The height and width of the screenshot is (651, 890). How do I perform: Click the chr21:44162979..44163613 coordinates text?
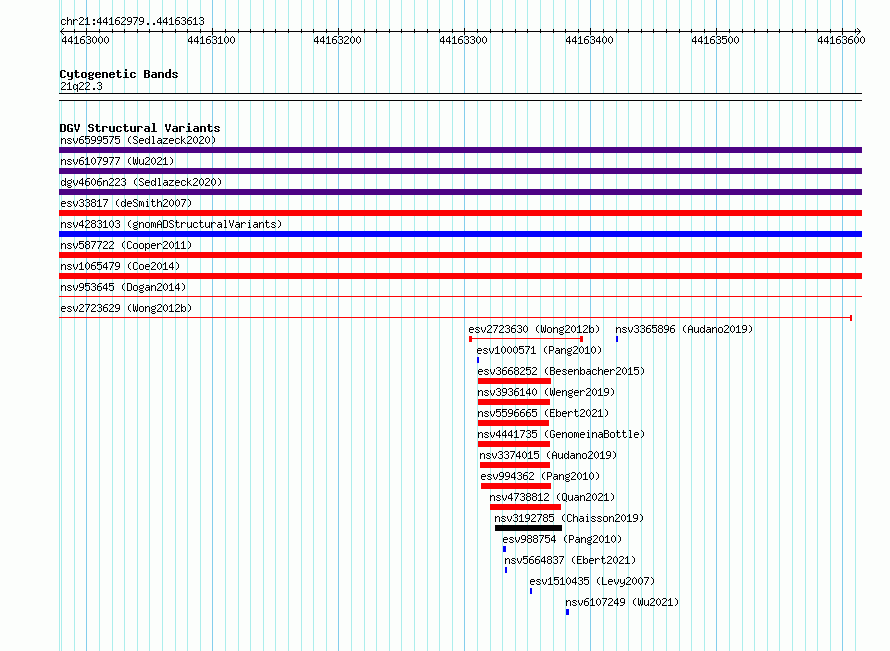click(x=132, y=22)
